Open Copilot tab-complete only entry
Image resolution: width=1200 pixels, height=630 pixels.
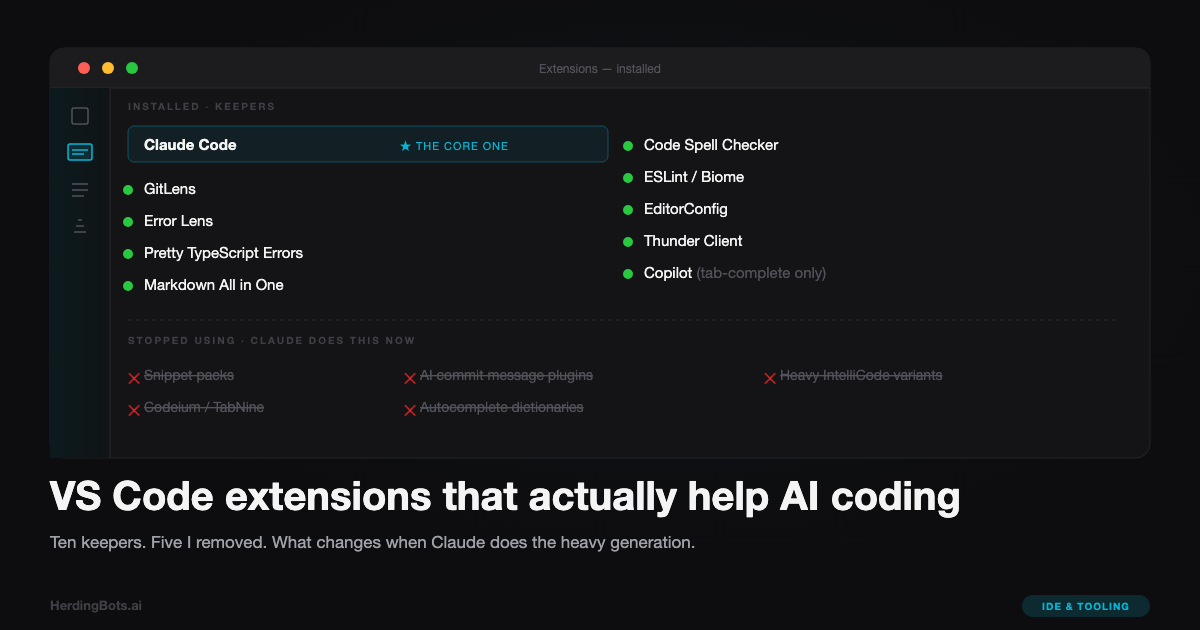(x=735, y=273)
